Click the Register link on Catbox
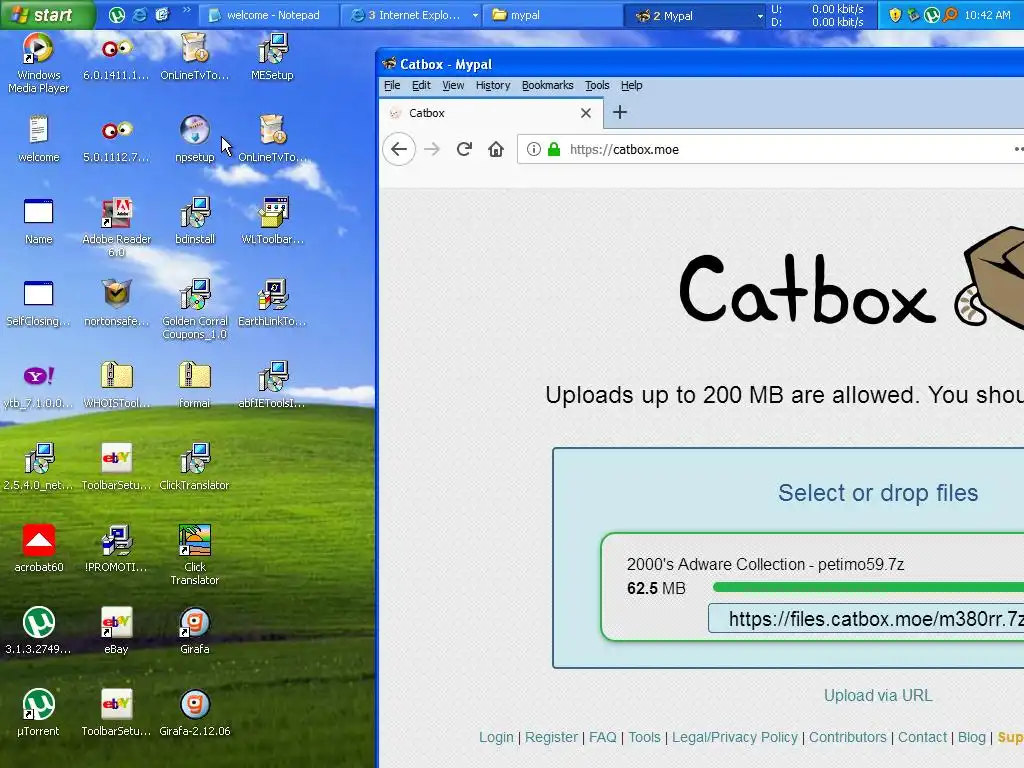The image size is (1024, 768). click(x=551, y=737)
